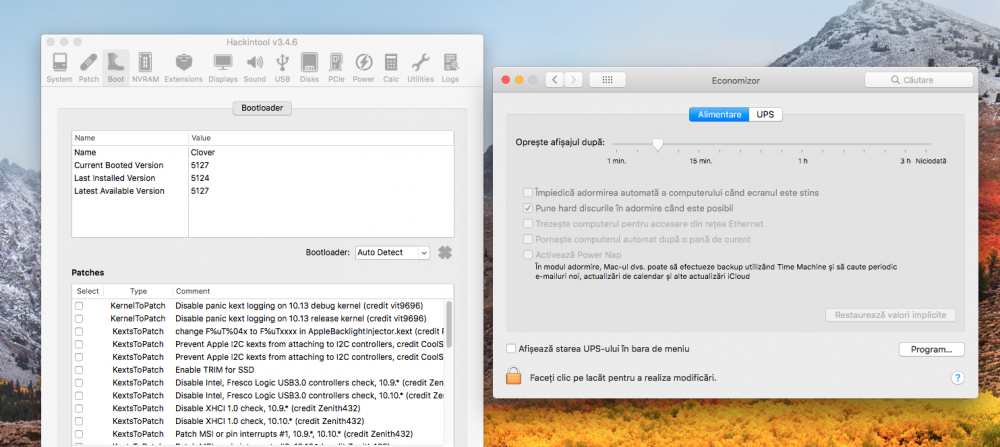This screenshot has width=1000, height=447.
Task: Toggle Împiedică adormirea automată a computerului checkbox
Action: pyautogui.click(x=527, y=193)
